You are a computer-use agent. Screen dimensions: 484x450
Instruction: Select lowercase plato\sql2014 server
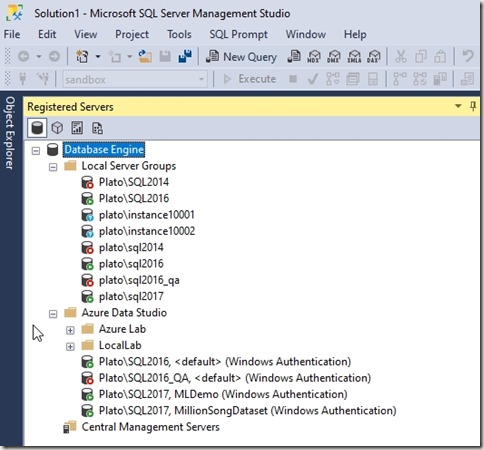(131, 248)
